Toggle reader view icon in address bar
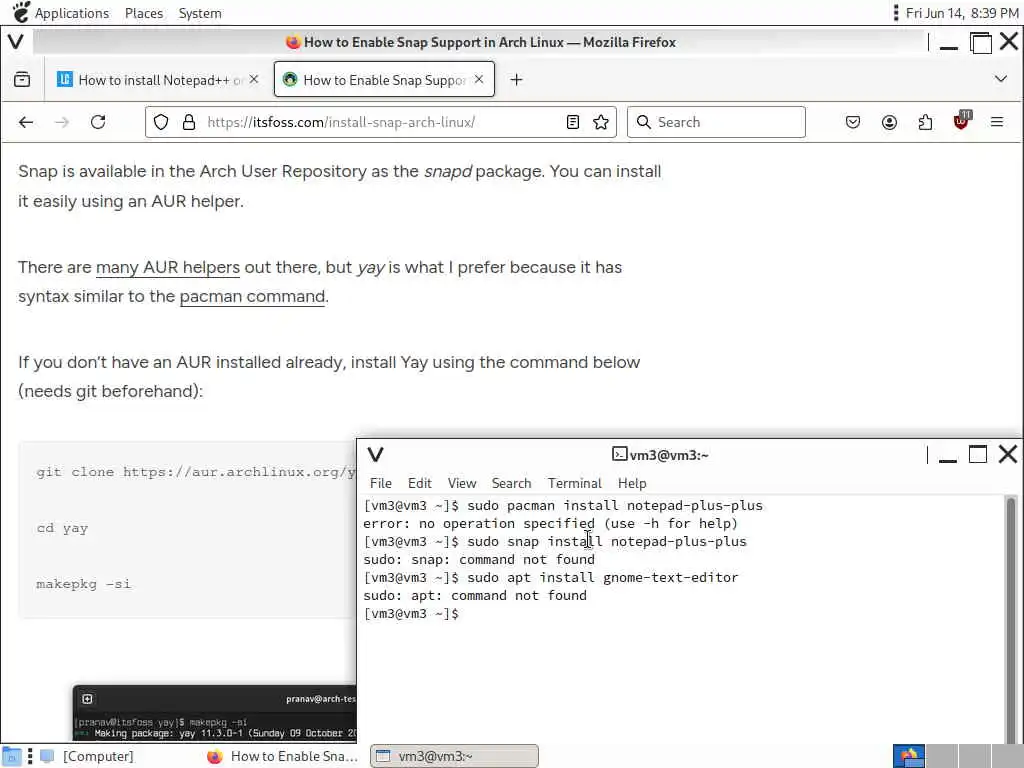Screen dimensions: 1024x768 (573, 122)
